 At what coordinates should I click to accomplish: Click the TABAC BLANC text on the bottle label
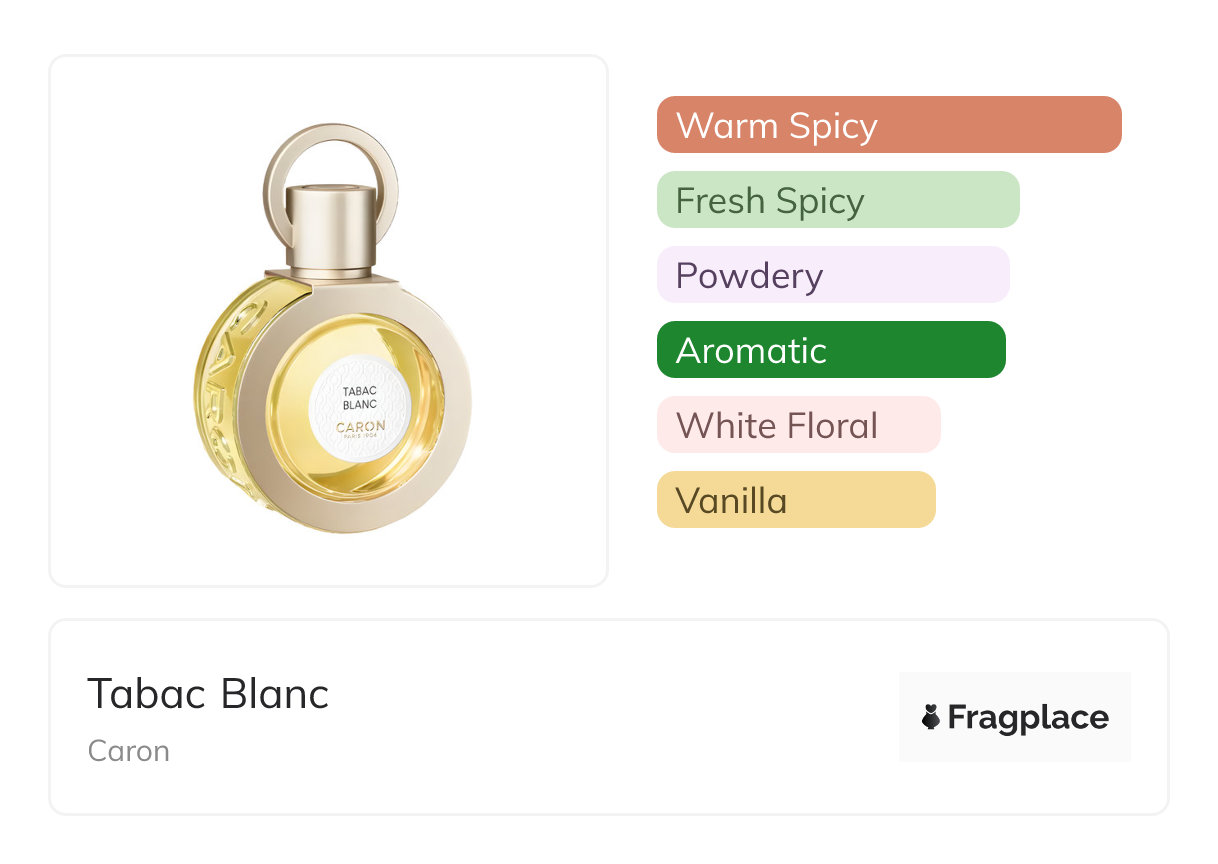(x=358, y=399)
